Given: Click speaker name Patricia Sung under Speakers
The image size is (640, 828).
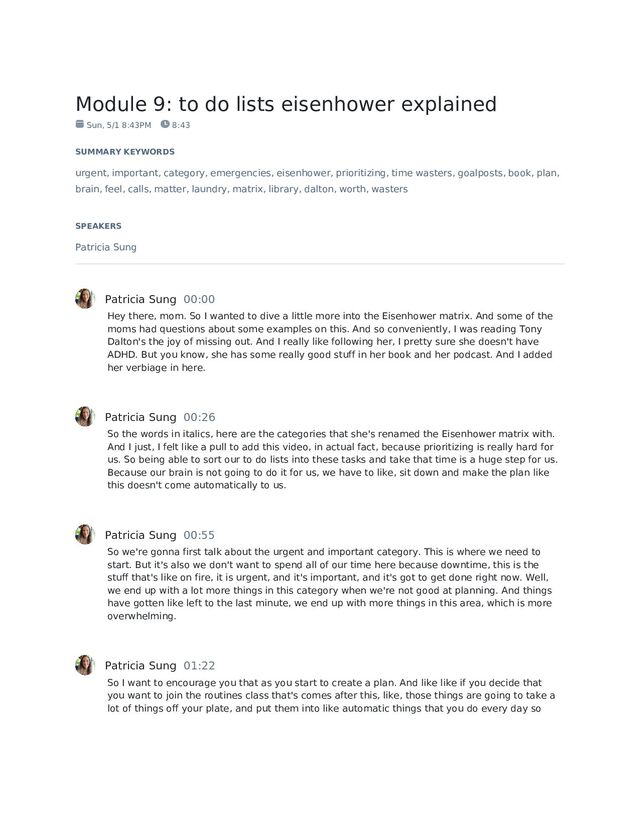Looking at the screenshot, I should pos(106,247).
